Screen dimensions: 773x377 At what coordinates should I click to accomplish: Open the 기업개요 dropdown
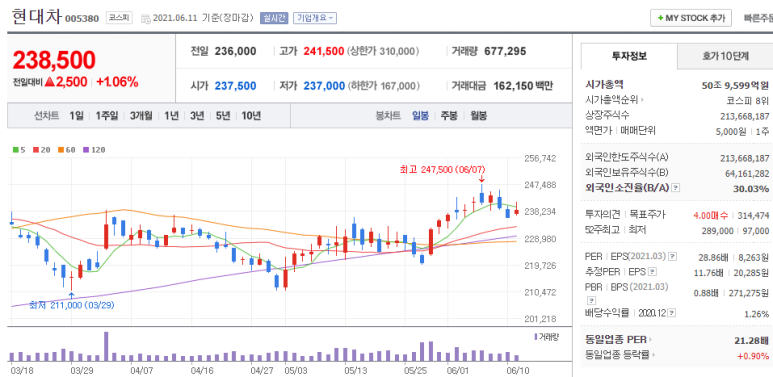(x=315, y=18)
